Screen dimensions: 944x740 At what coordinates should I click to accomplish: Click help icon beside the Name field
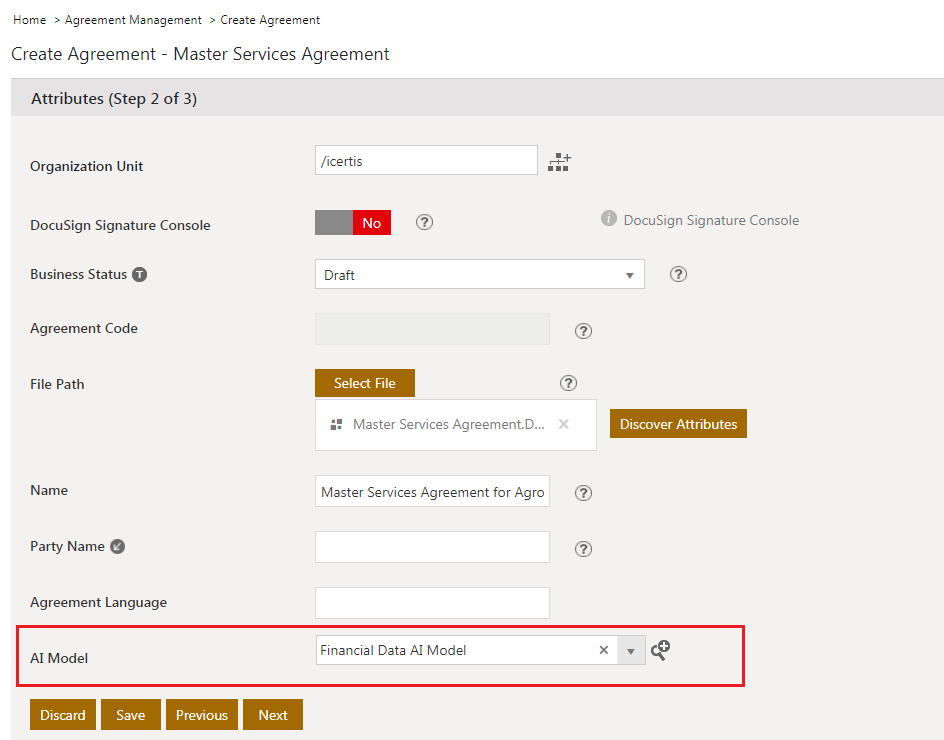pyautogui.click(x=584, y=492)
